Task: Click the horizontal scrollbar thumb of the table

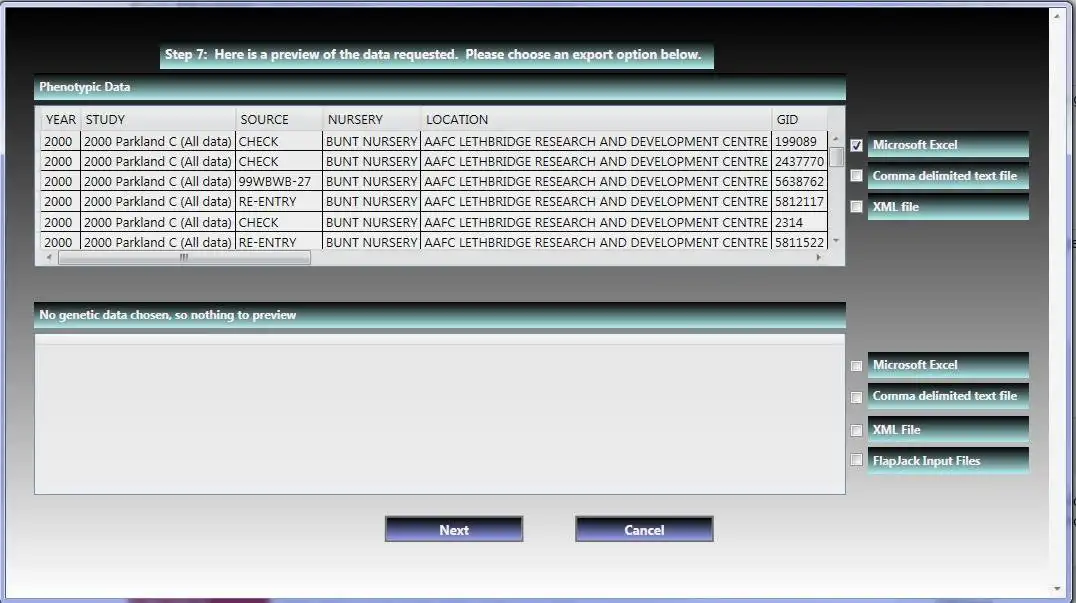Action: tap(184, 258)
